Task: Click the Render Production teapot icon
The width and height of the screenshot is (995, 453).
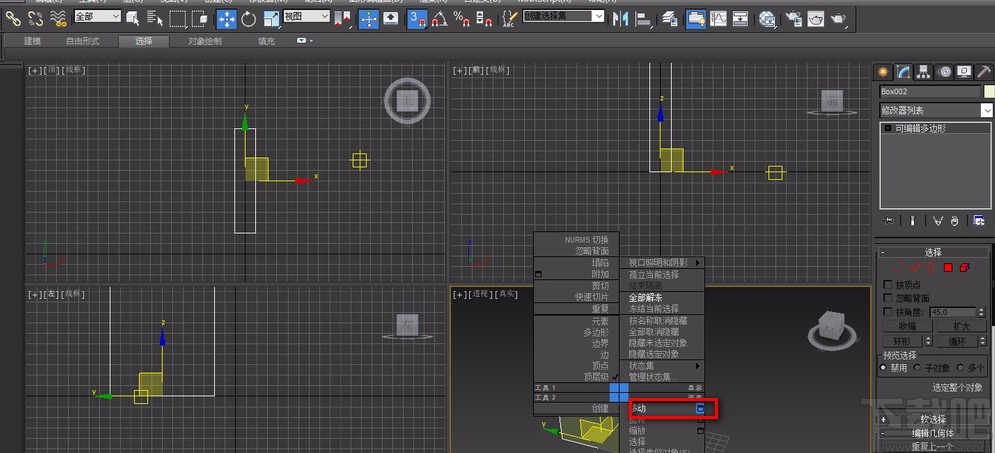Action: [839, 20]
